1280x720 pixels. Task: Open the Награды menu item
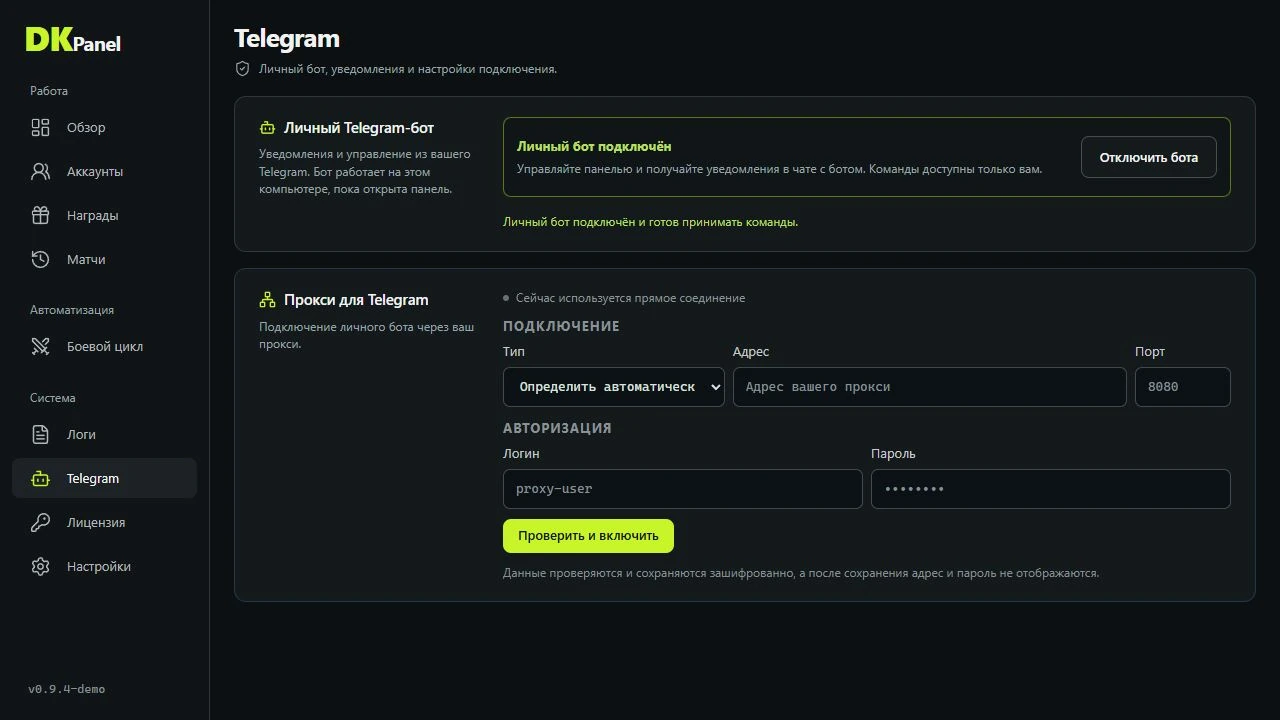point(104,215)
